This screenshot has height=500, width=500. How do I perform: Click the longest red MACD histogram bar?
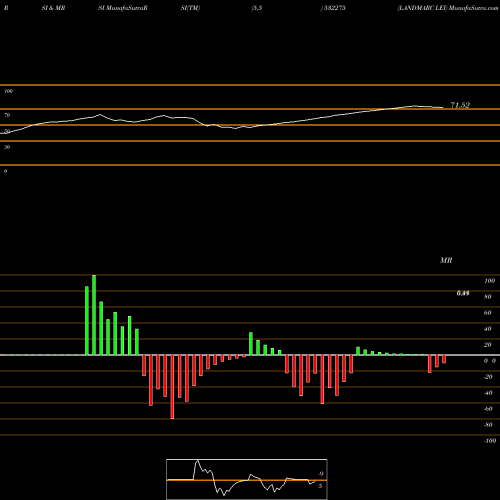(x=172, y=387)
